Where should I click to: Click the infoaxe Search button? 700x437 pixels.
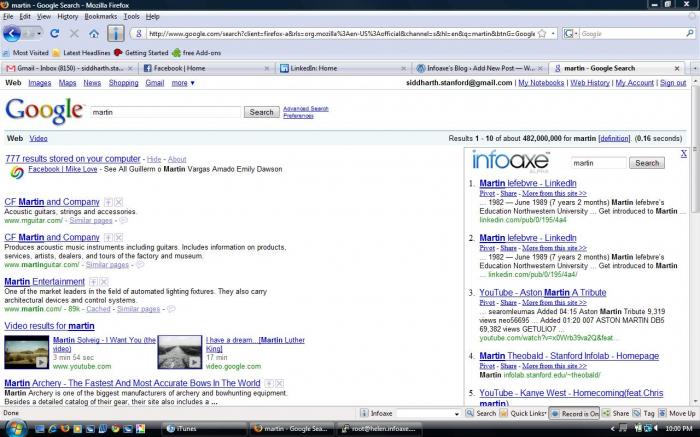click(x=647, y=163)
